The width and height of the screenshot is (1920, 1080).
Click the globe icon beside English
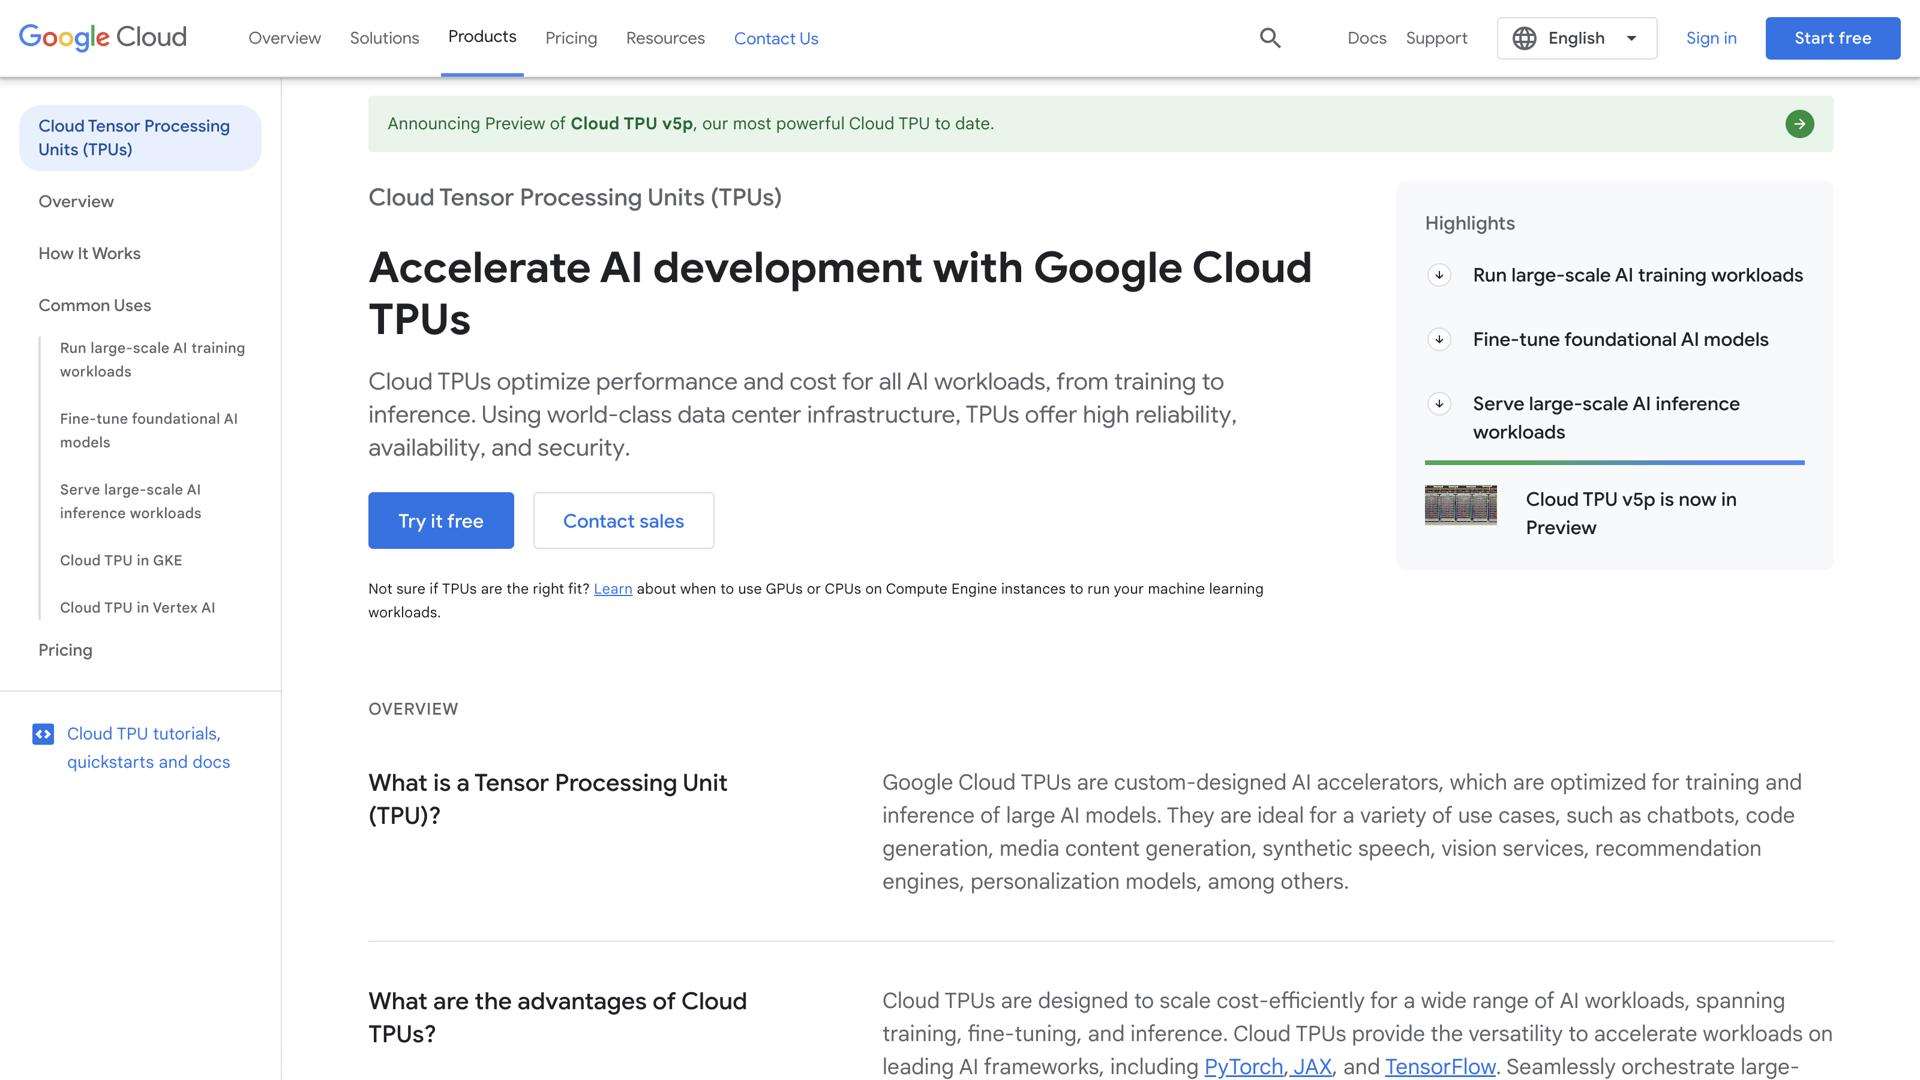(1524, 38)
